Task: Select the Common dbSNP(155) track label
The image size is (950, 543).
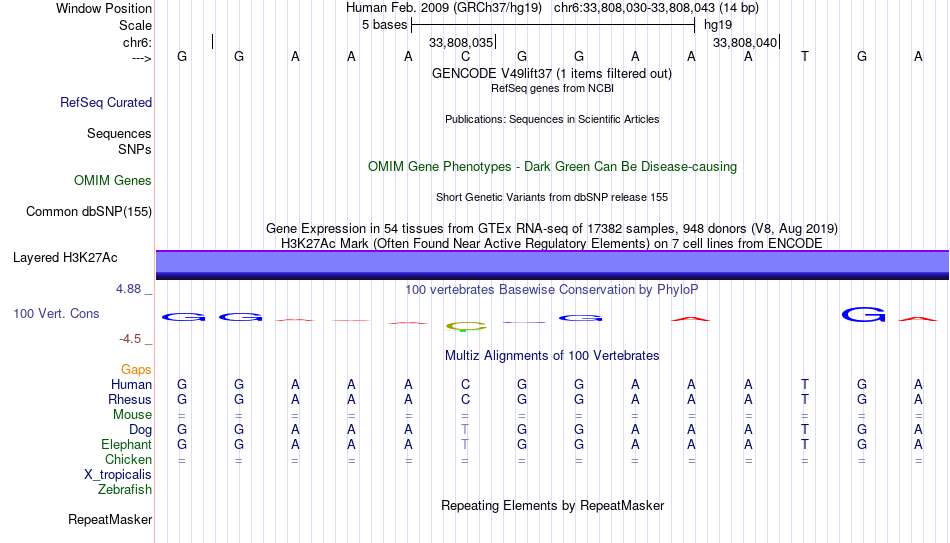Action: coord(89,212)
